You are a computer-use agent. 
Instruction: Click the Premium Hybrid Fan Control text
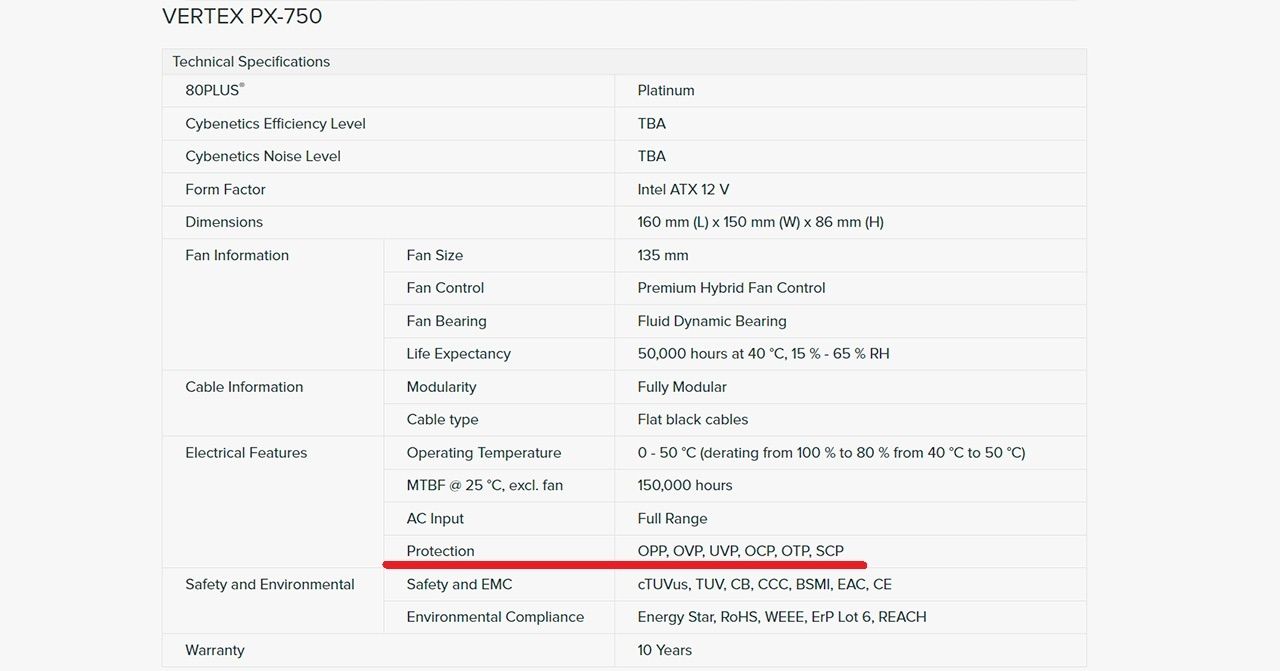pyautogui.click(x=731, y=288)
